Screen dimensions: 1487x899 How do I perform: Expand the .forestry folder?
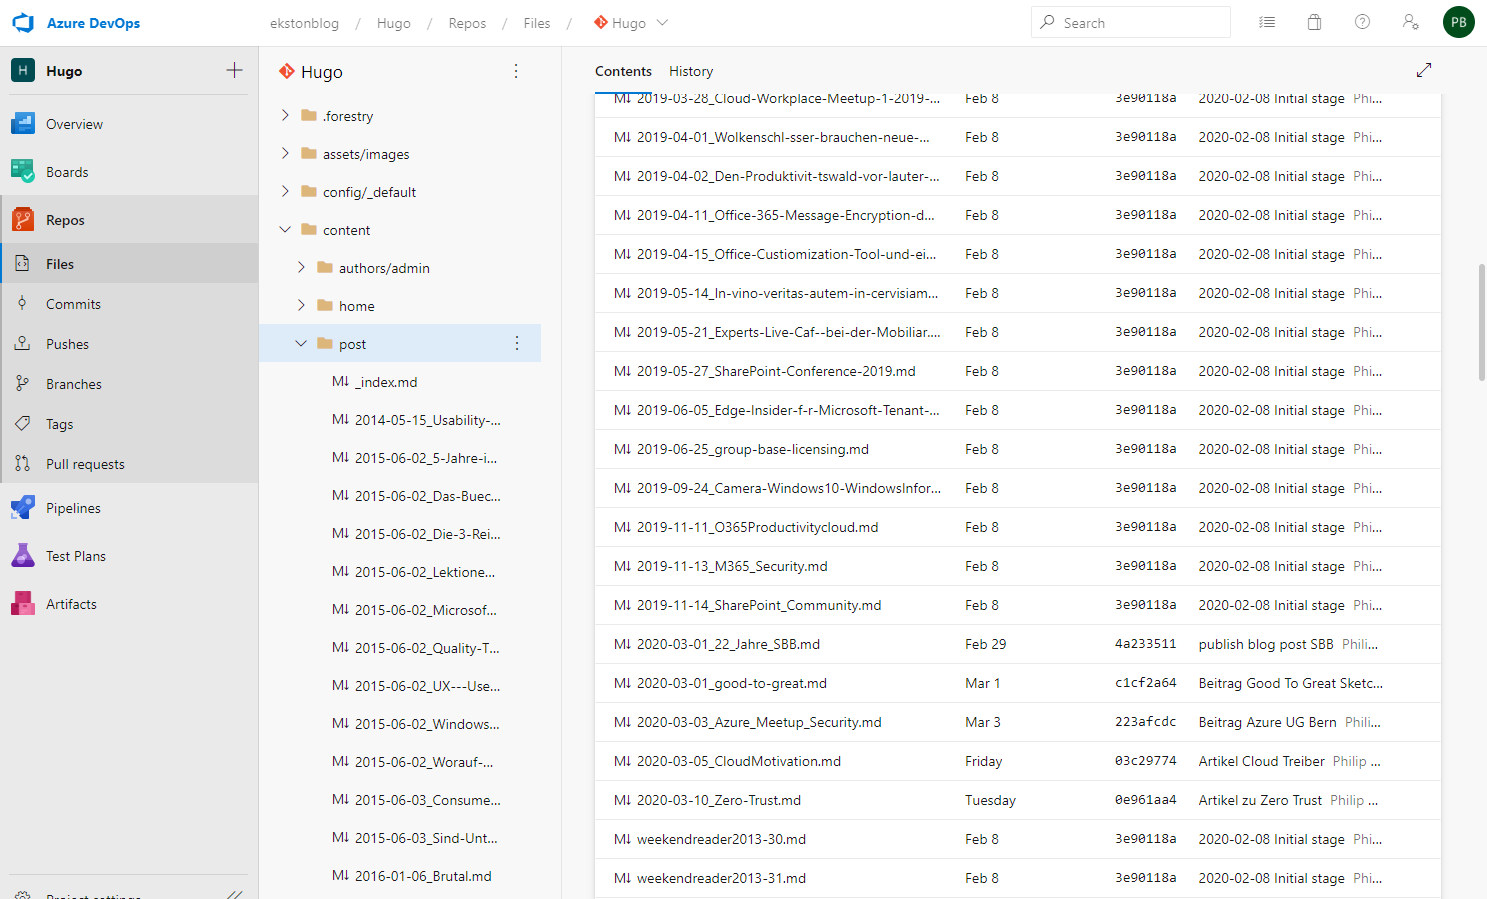285,116
